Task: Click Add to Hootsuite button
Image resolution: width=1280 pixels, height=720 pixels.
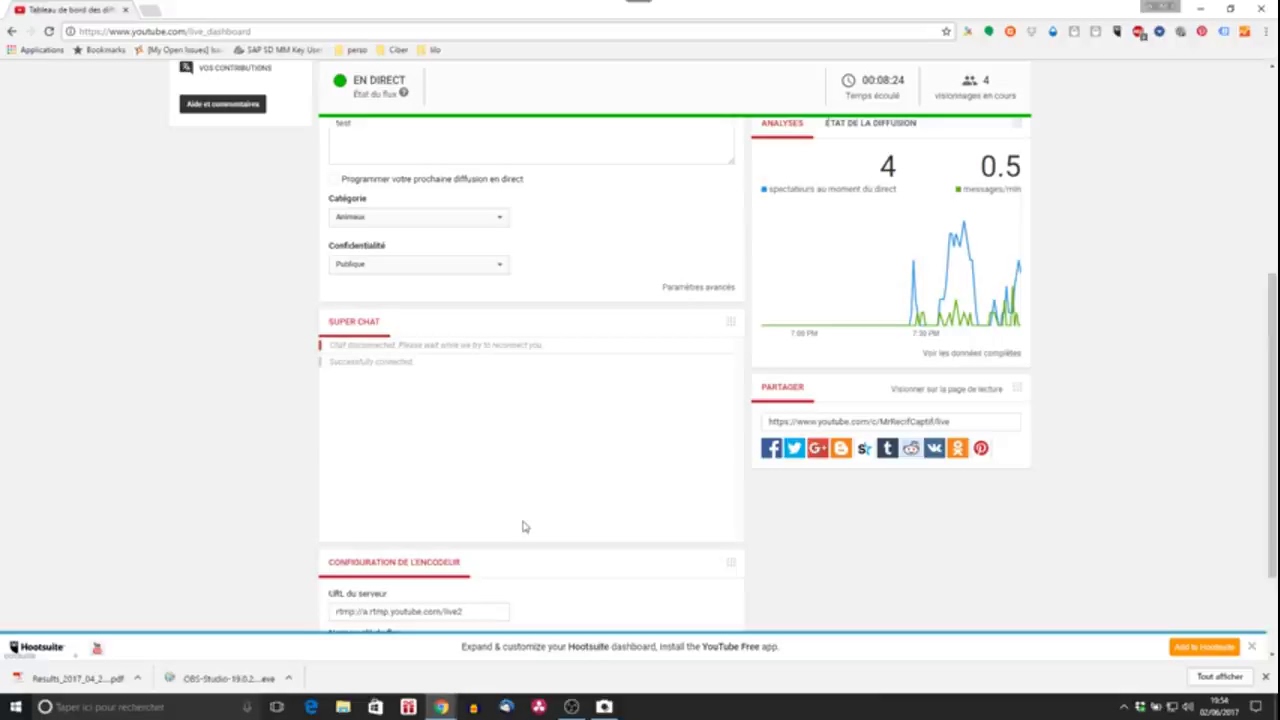Action: click(1204, 647)
